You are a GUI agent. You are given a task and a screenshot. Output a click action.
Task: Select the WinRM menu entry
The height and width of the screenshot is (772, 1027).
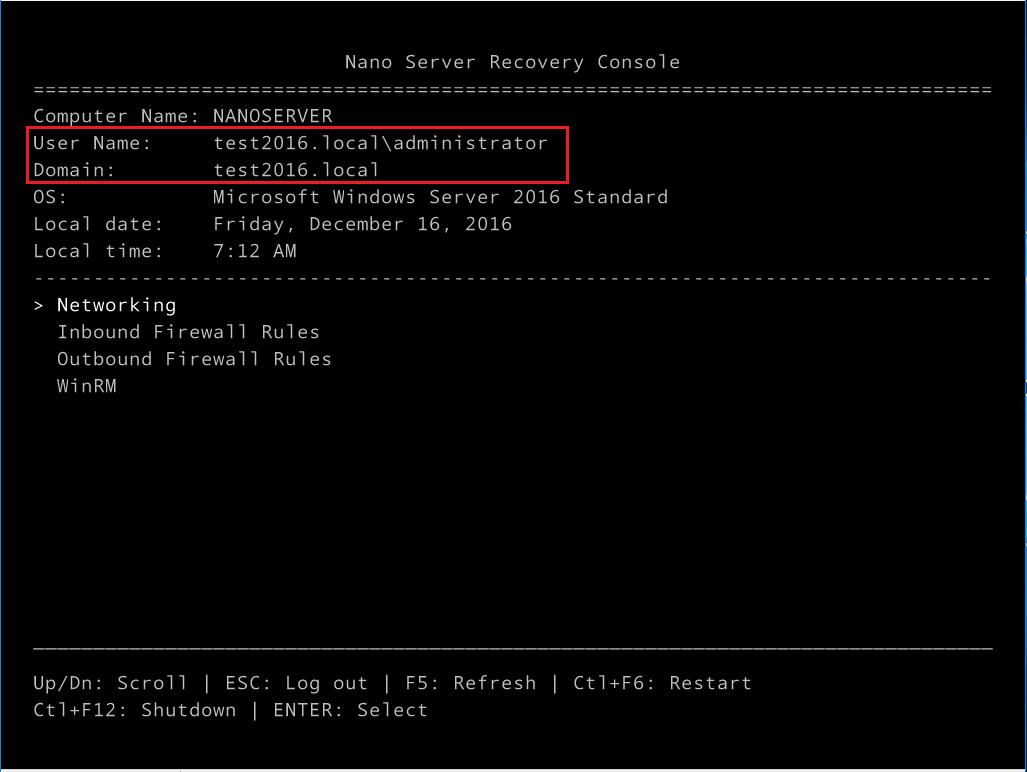tap(87, 386)
